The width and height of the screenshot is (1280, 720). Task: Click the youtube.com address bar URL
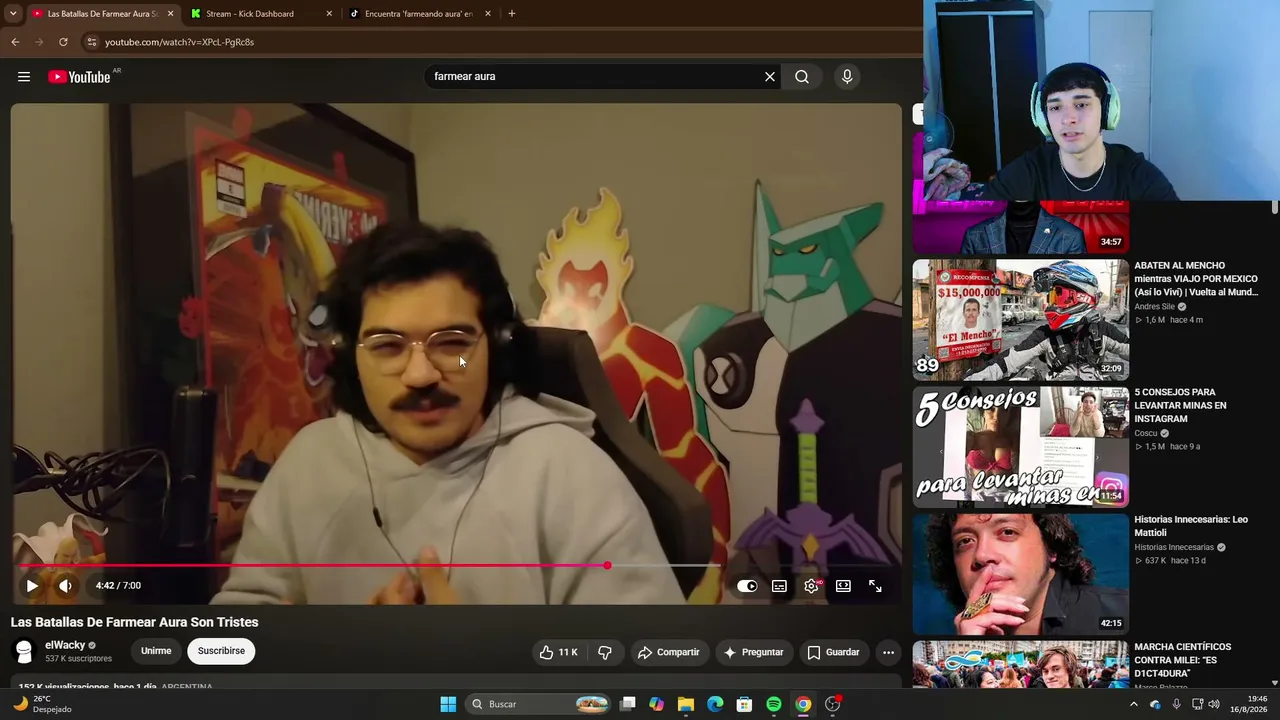coord(180,42)
